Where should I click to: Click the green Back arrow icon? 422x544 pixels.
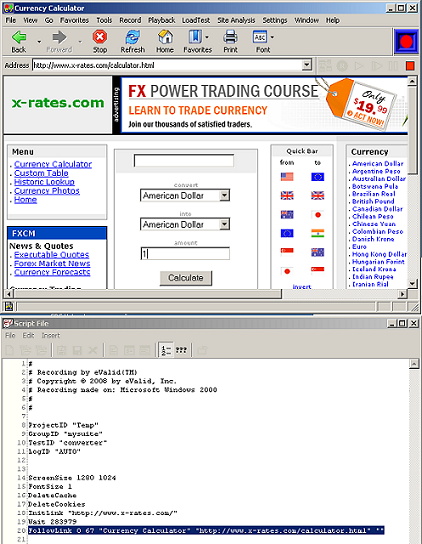tap(19, 37)
